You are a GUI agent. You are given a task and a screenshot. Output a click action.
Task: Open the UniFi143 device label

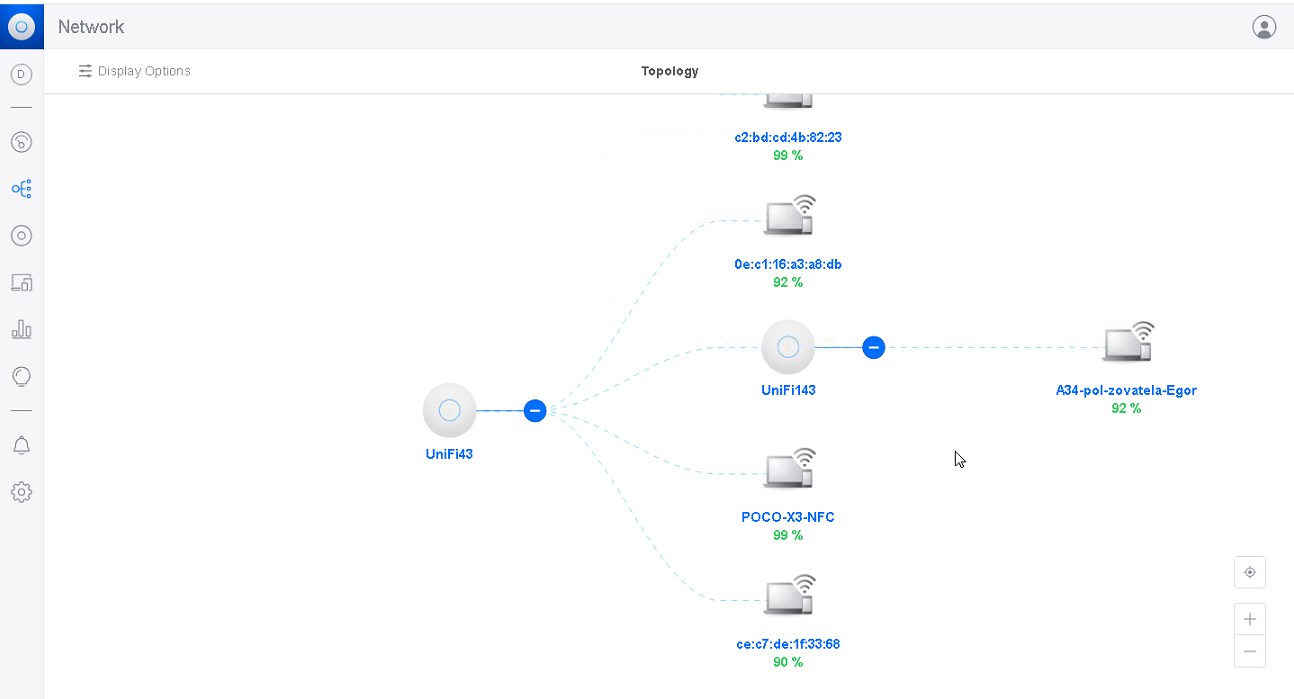788,390
